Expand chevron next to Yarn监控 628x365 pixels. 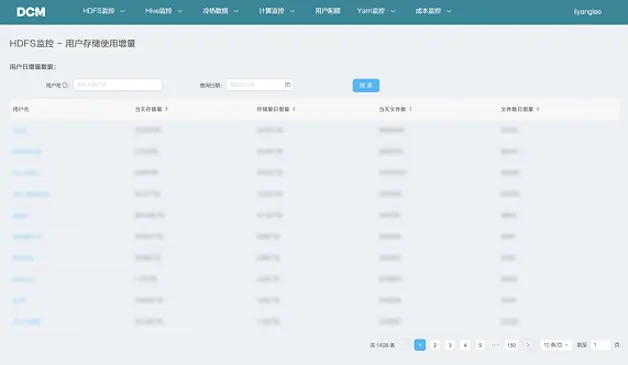click(393, 11)
